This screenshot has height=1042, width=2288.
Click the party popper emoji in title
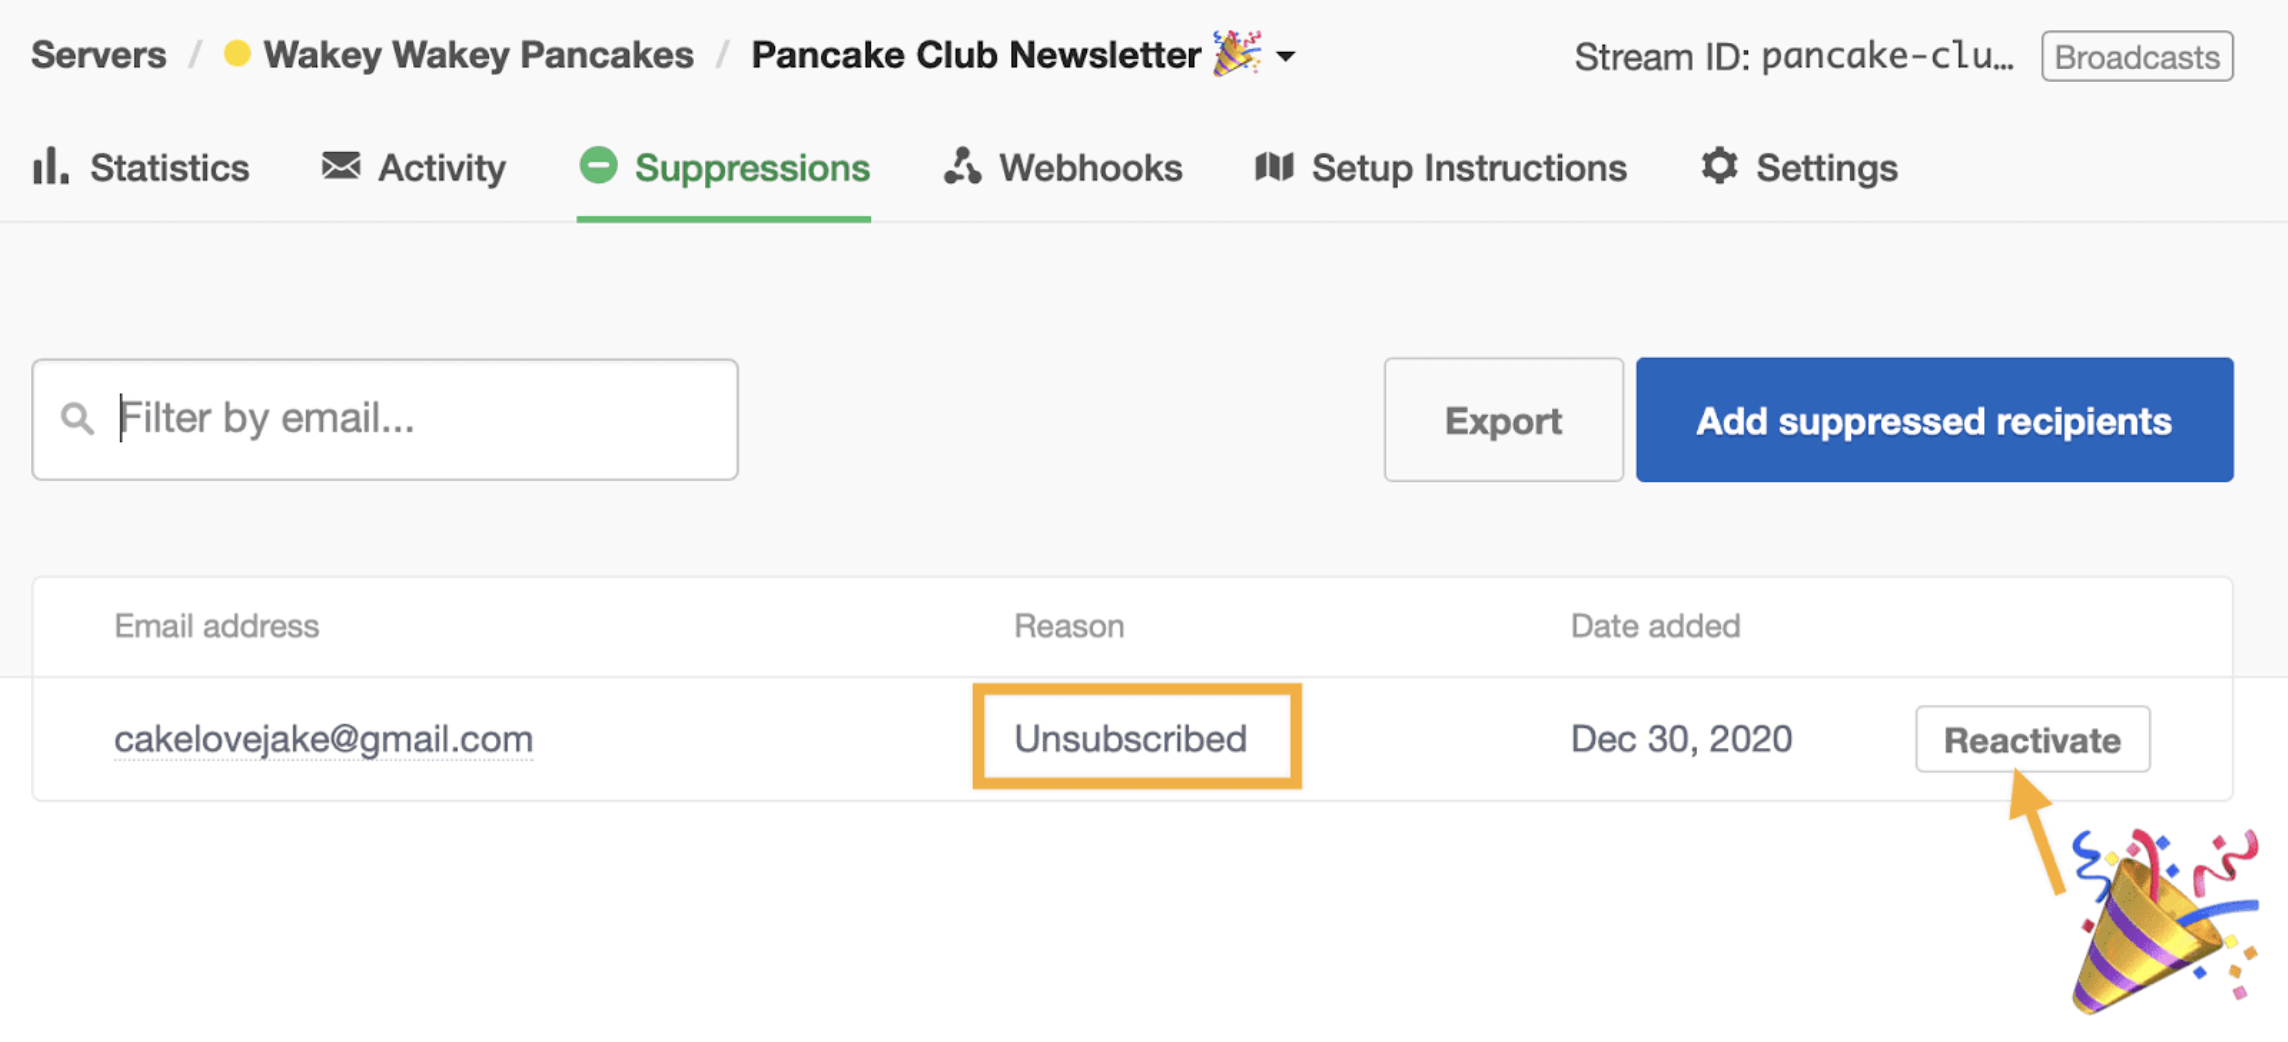[x=1236, y=53]
